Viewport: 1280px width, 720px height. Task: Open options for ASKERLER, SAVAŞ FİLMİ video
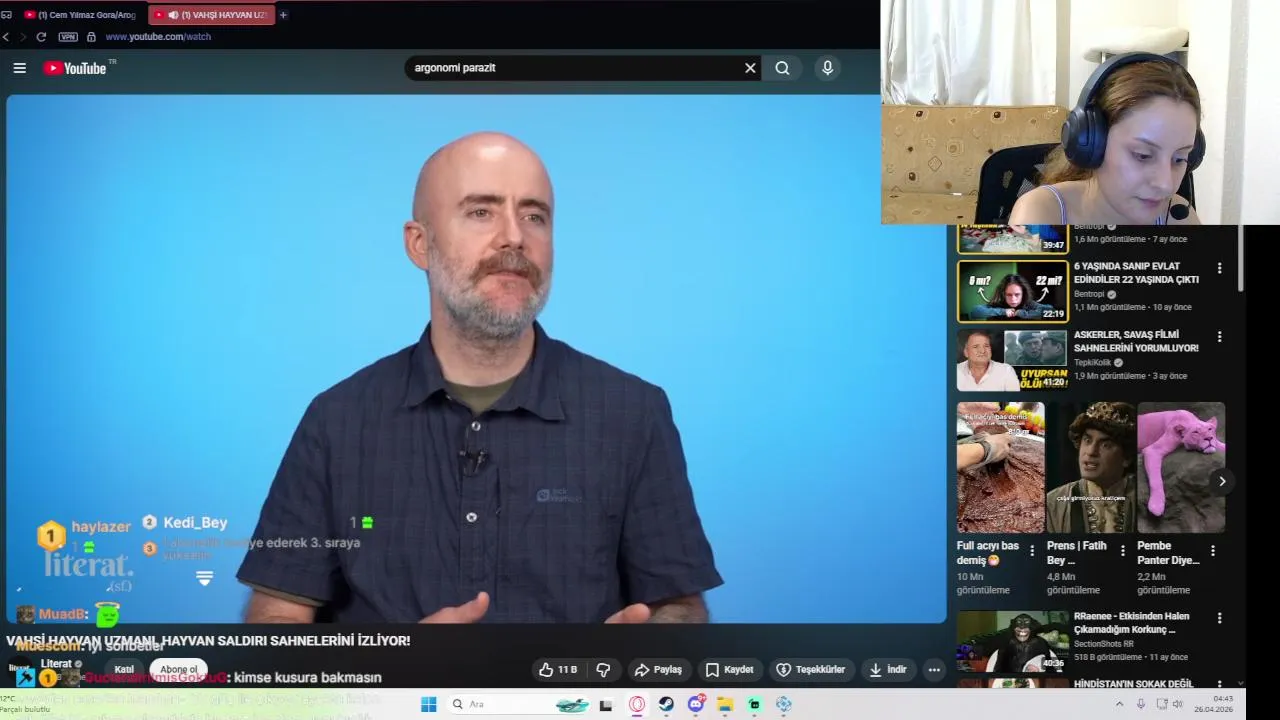tap(1219, 337)
